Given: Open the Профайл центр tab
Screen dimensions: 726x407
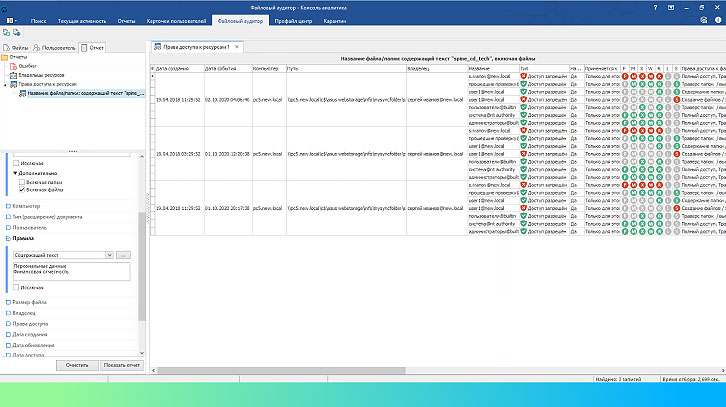Looking at the screenshot, I should 293,21.
